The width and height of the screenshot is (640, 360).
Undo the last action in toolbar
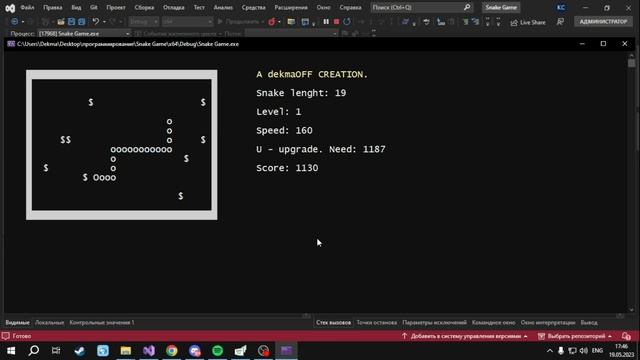96,22
